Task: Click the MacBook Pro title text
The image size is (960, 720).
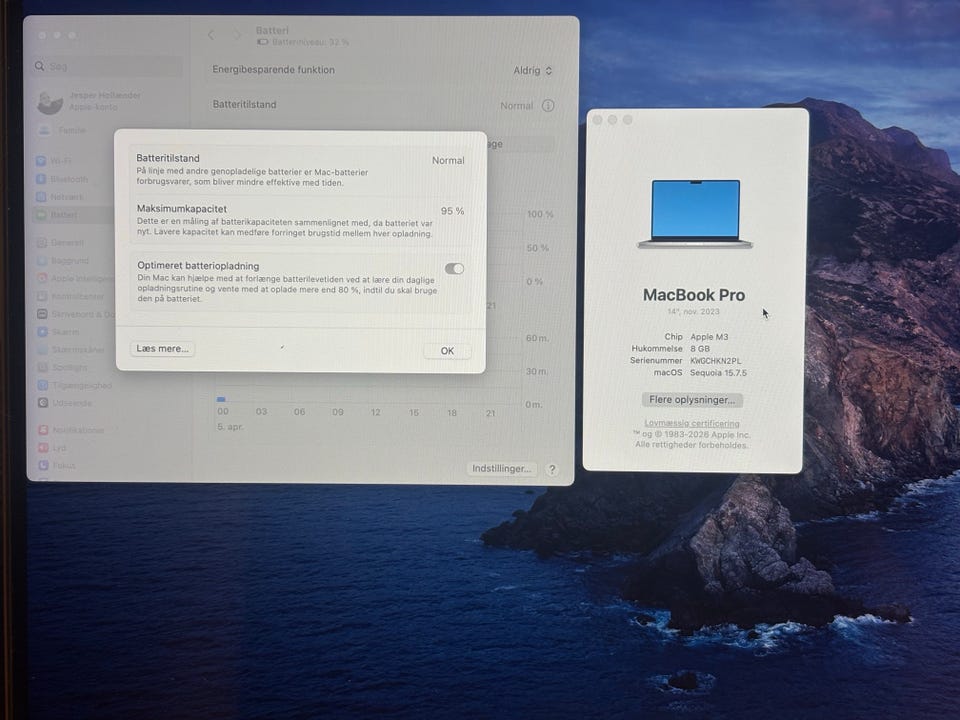Action: (694, 295)
